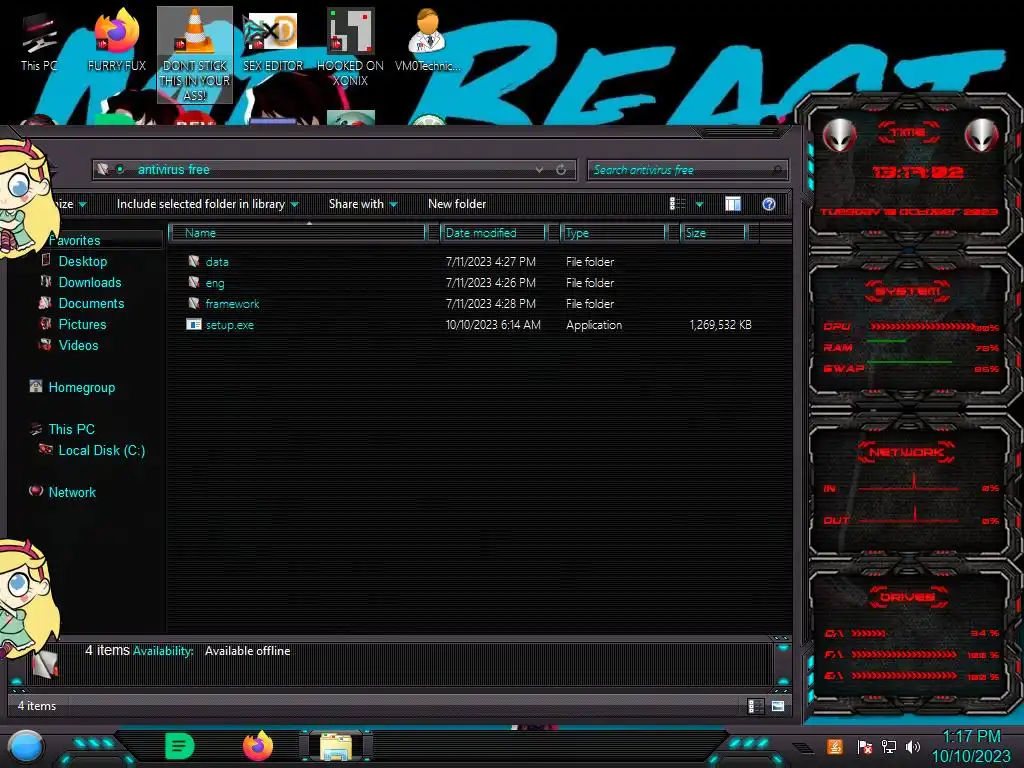Screen dimensions: 1024x768
Task: Click the CPU usage bar in the SYSTEM gadget
Action: coord(923,327)
